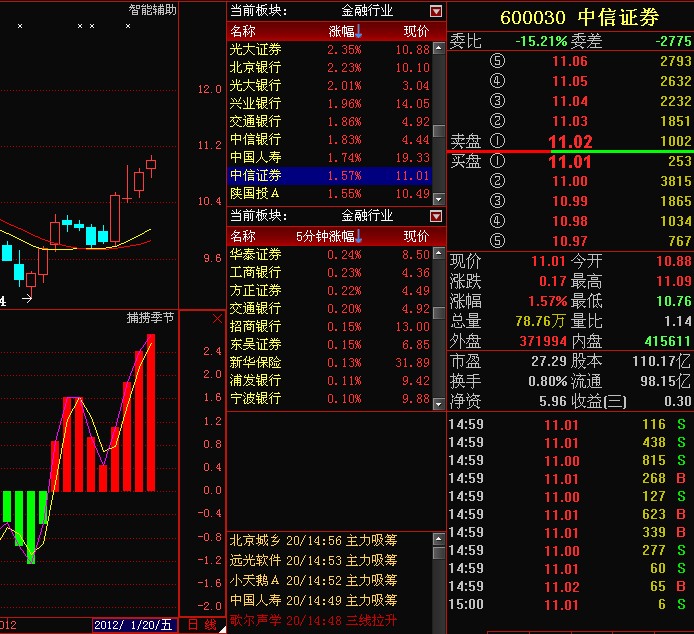The height and width of the screenshot is (634, 694).
Task: Click the 2012/1/20 date box below the chart
Action: (135, 625)
